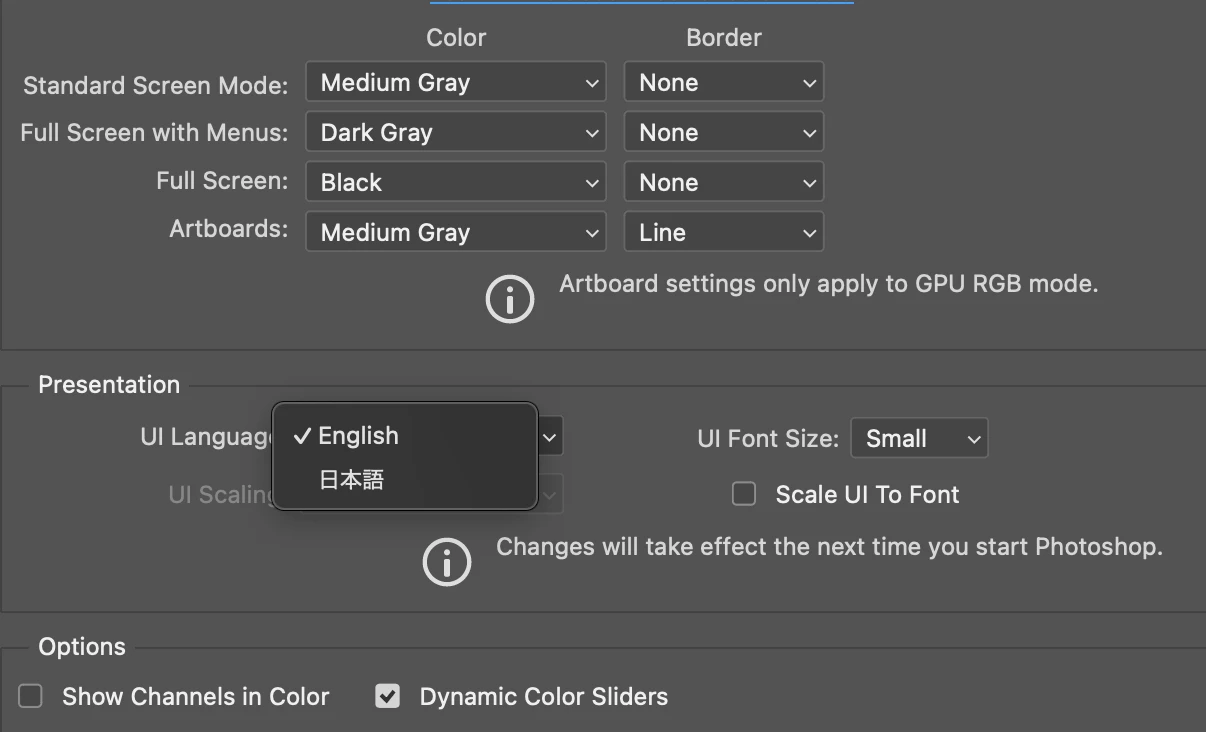
Task: Open the UI Font Size dropdown
Action: tap(919, 439)
